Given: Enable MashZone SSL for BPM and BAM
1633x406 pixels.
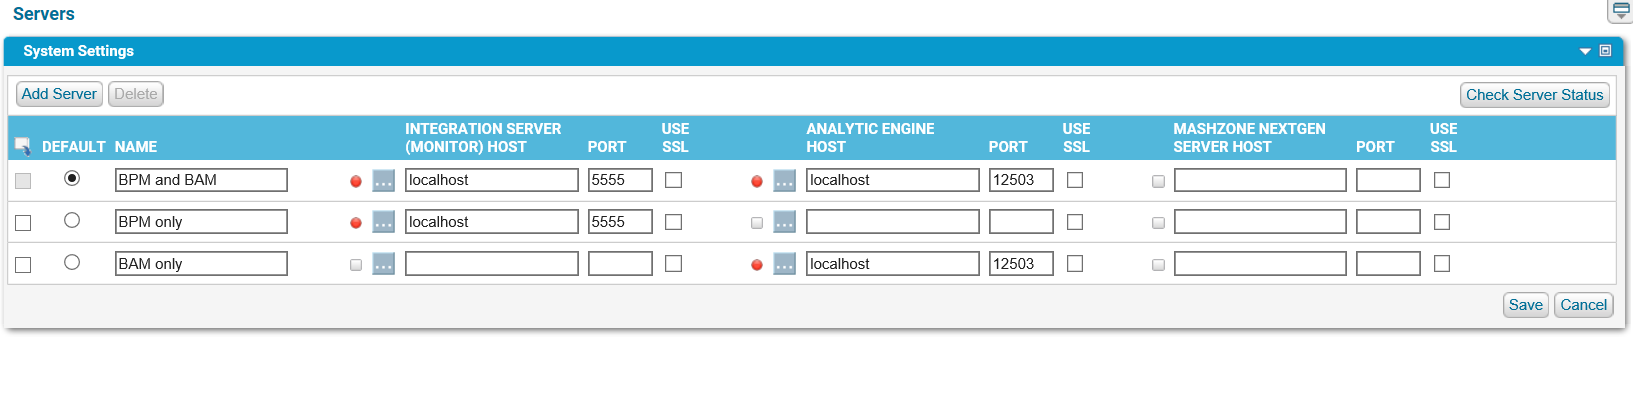Looking at the screenshot, I should coord(1442,180).
